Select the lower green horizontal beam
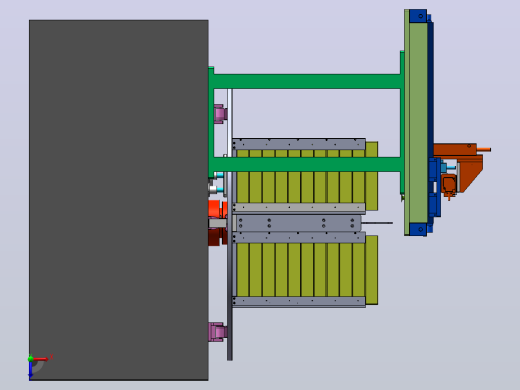This screenshot has height=390, width=520. 307,164
